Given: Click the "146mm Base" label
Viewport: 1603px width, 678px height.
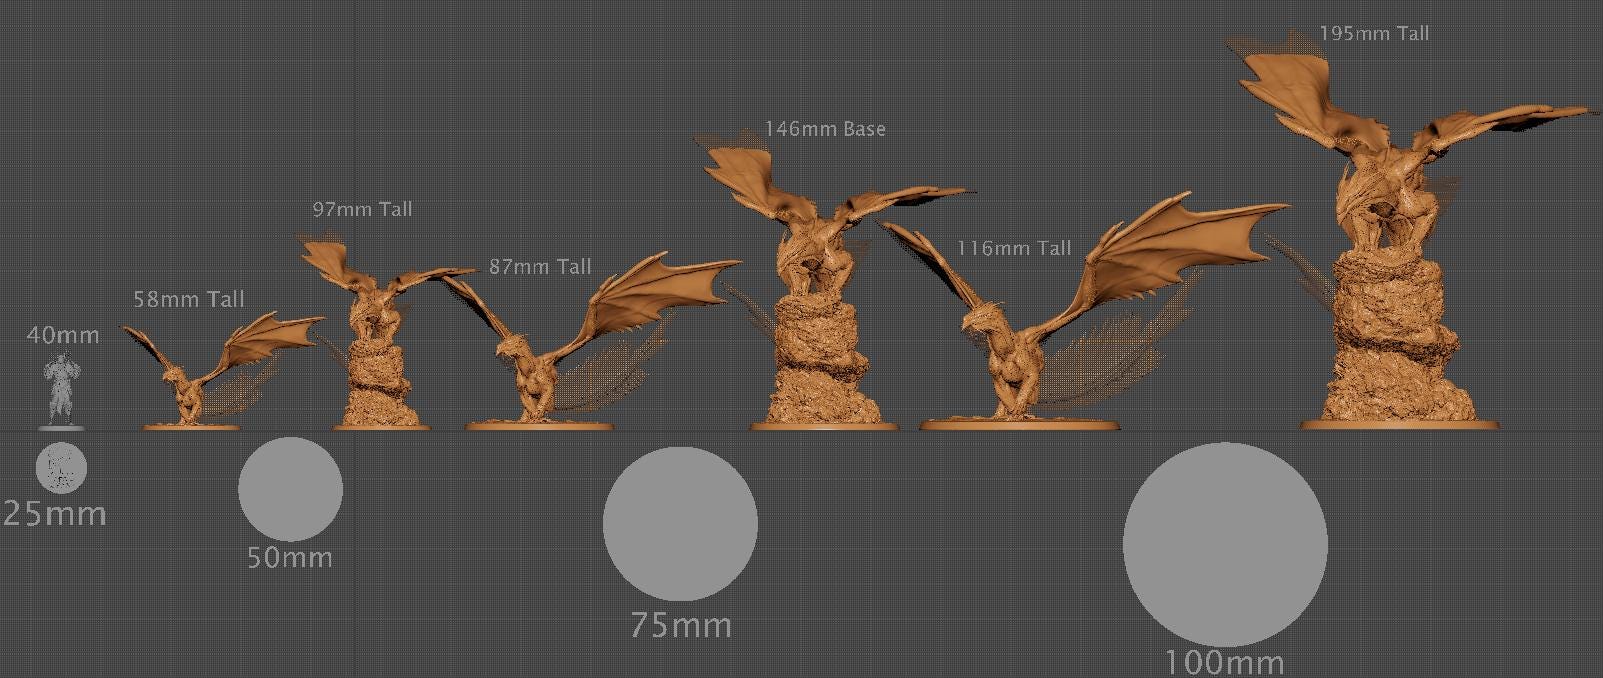Looking at the screenshot, I should tap(825, 128).
